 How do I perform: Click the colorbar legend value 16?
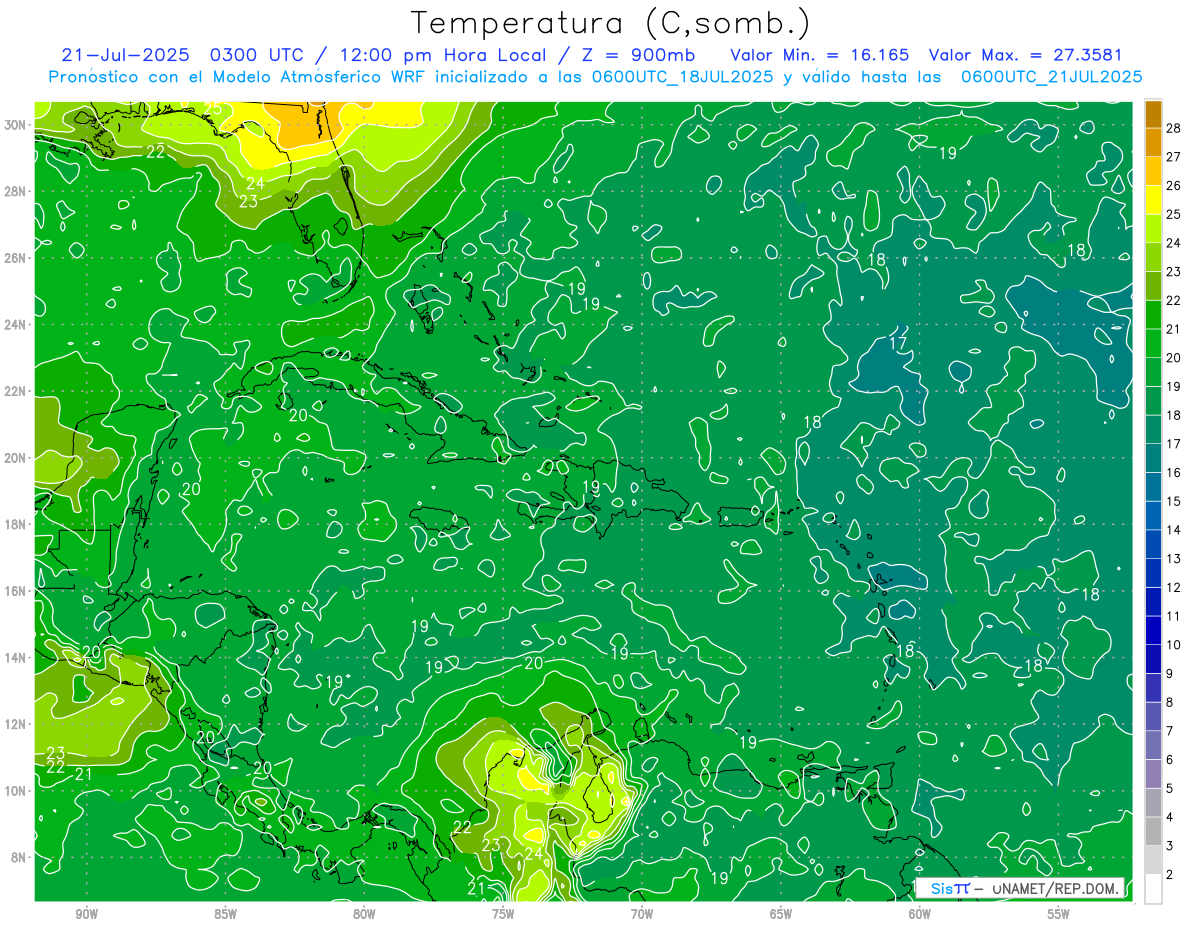tap(1174, 472)
